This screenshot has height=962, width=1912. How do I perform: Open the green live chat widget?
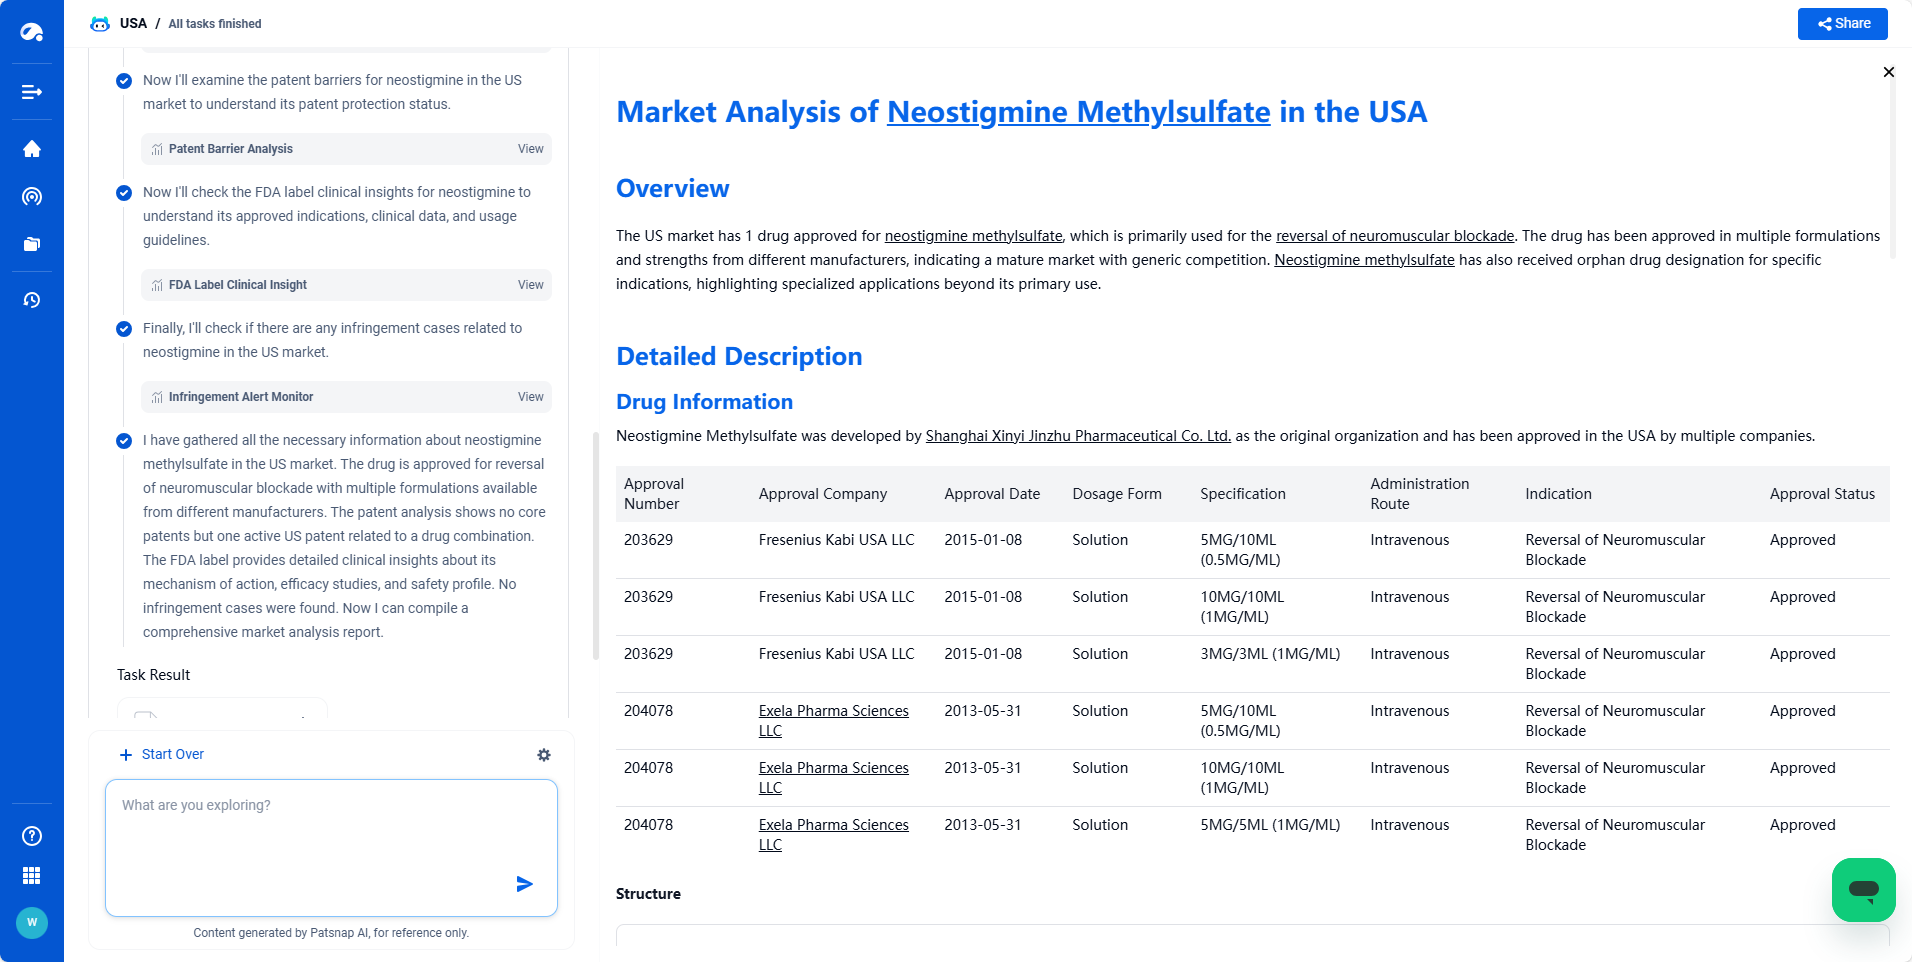(1863, 889)
